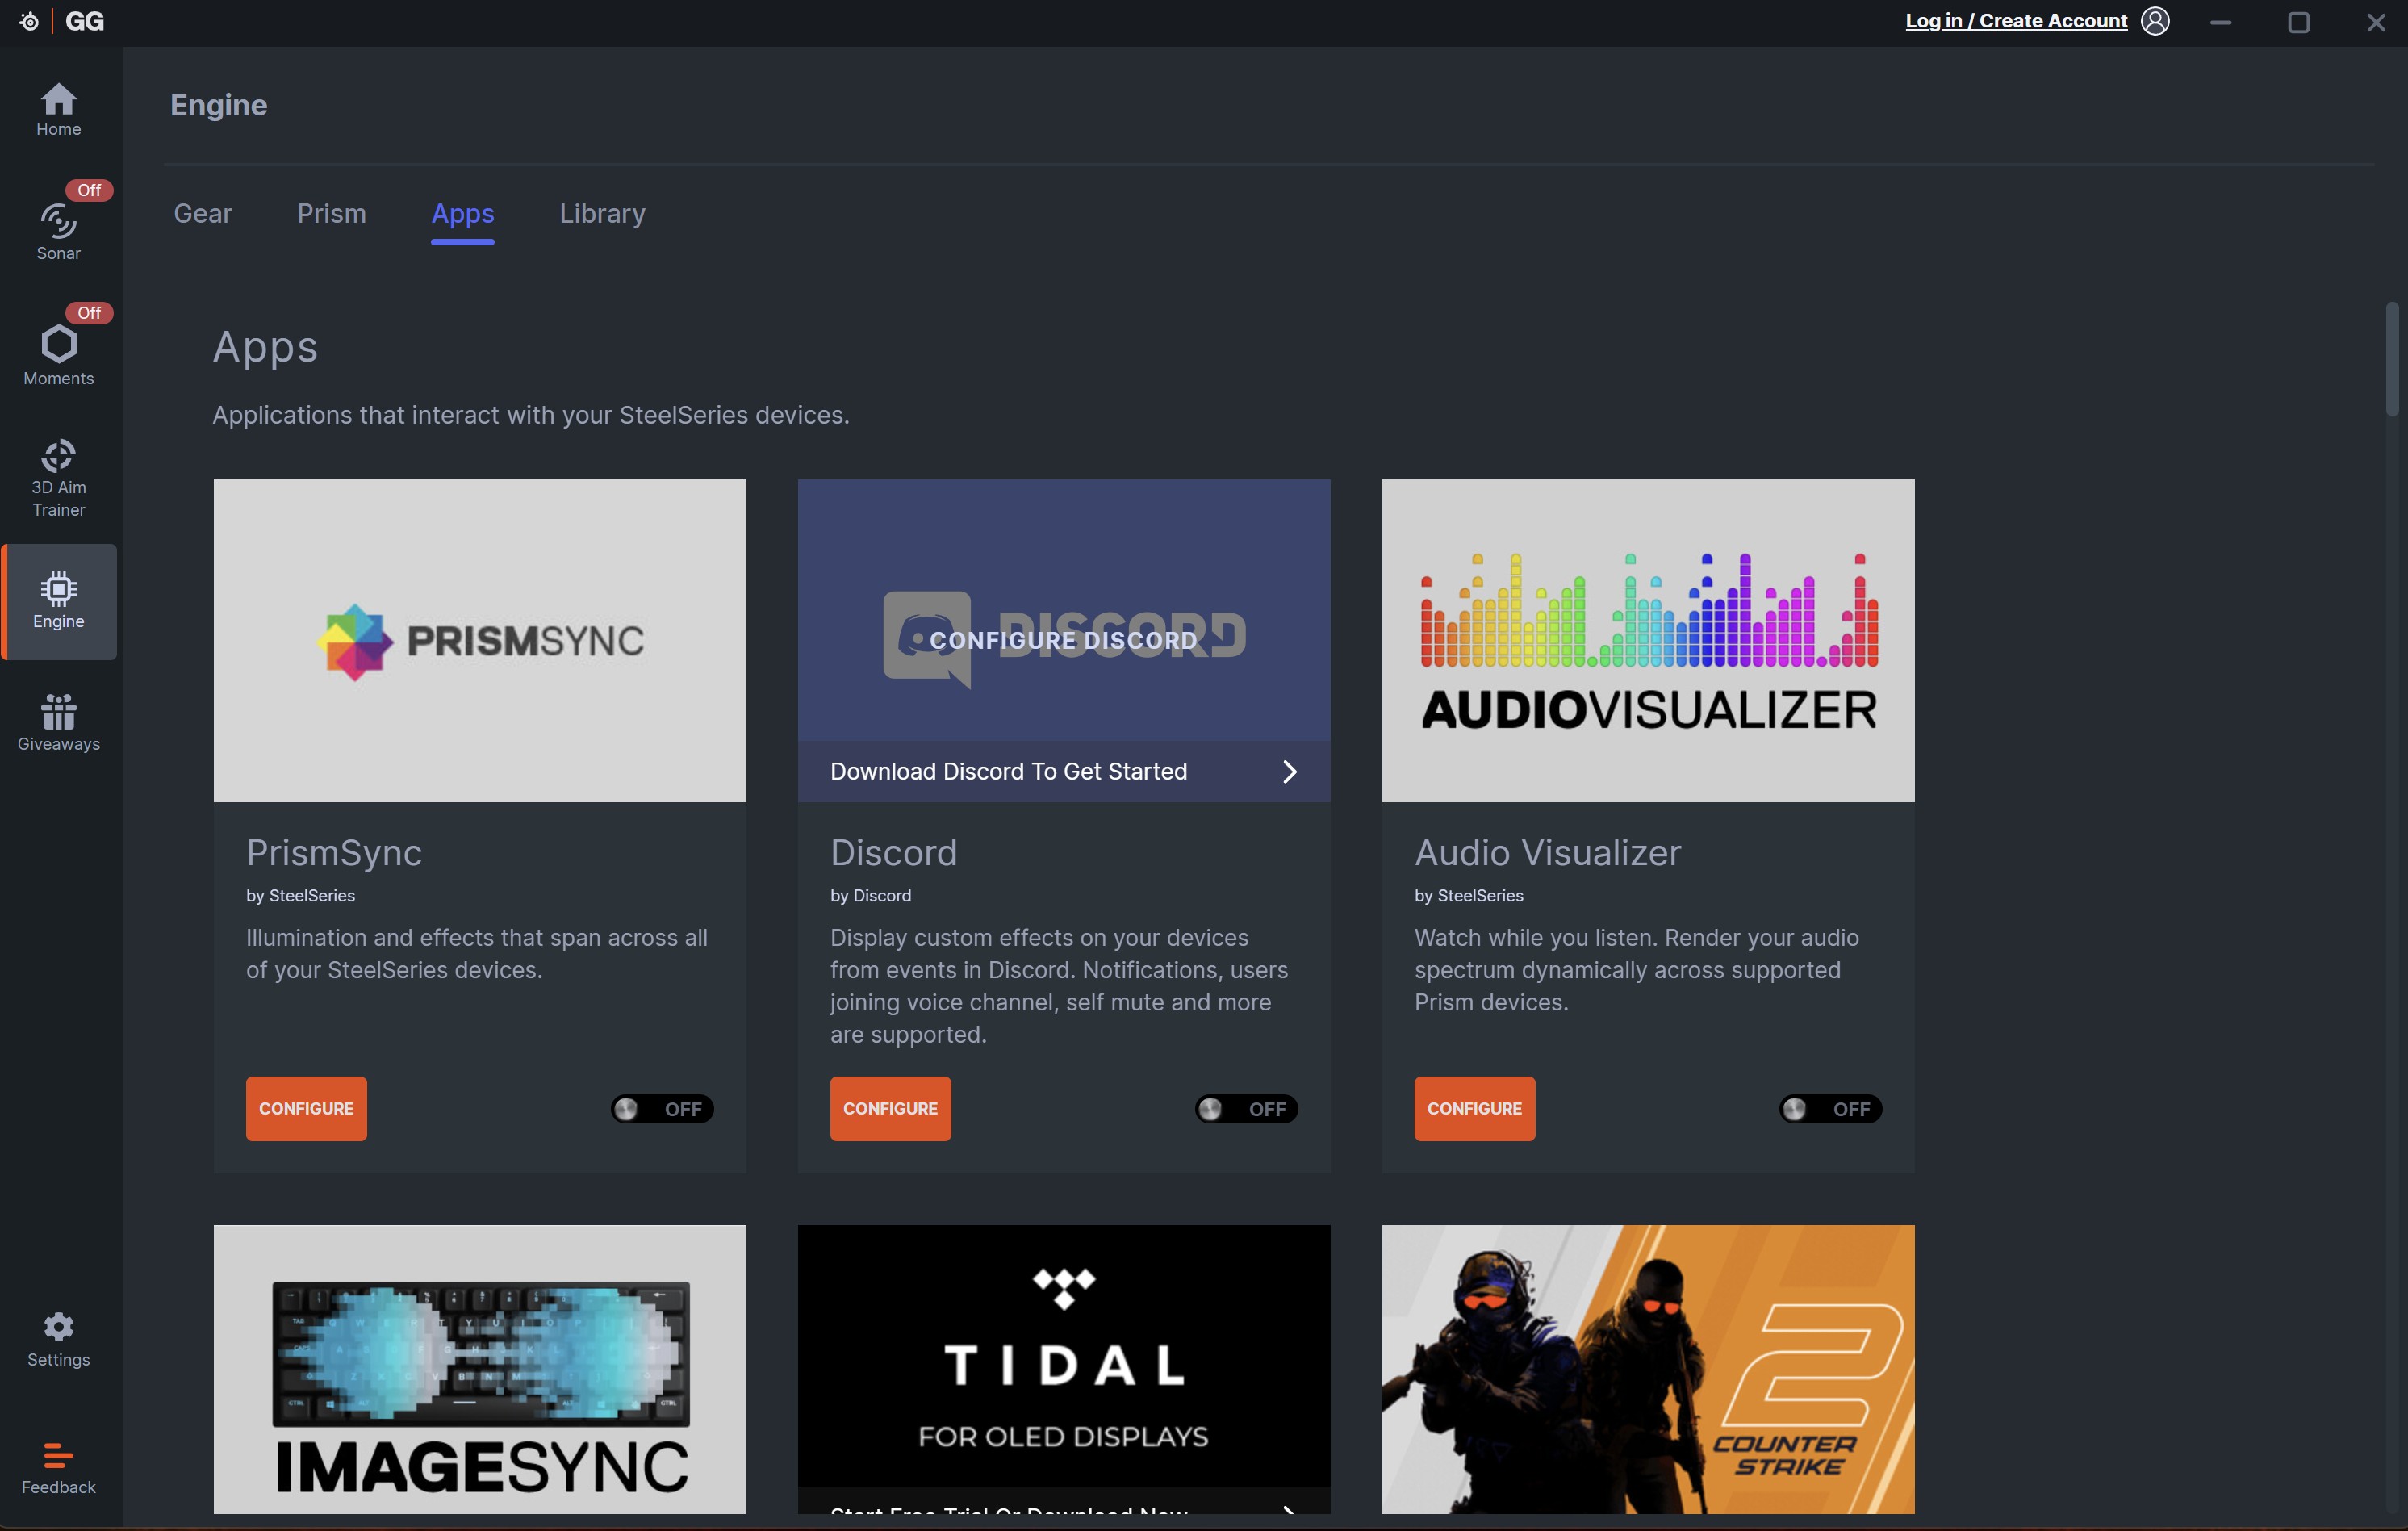Viewport: 2408px width, 1531px height.
Task: Open the Home sidebar icon
Action: [x=58, y=109]
